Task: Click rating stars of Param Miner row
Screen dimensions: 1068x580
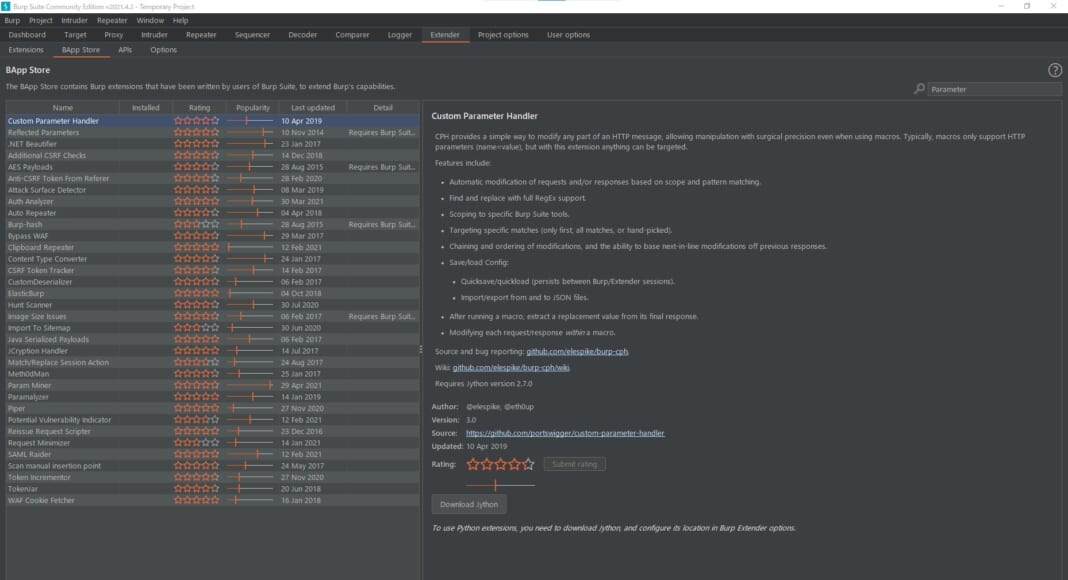Action: click(196, 385)
